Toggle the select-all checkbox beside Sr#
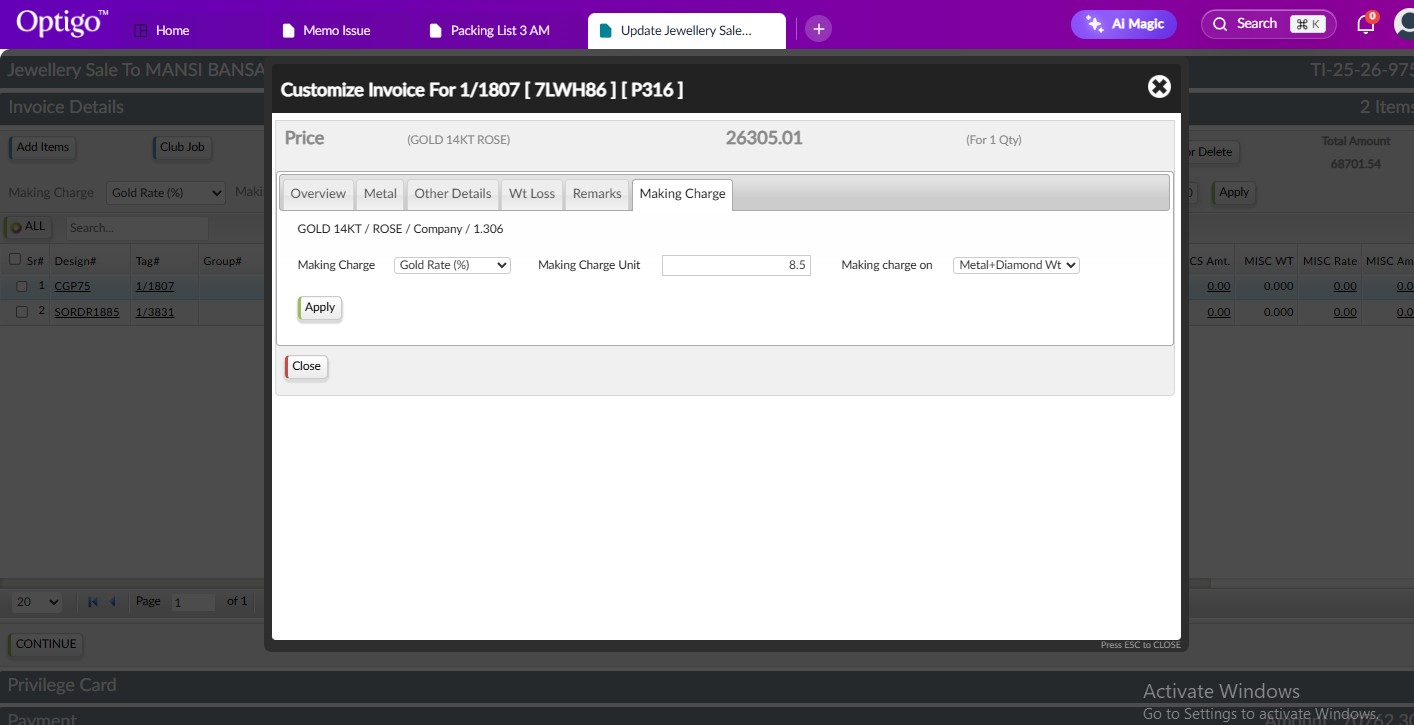This screenshot has width=1414, height=725. coord(15,260)
